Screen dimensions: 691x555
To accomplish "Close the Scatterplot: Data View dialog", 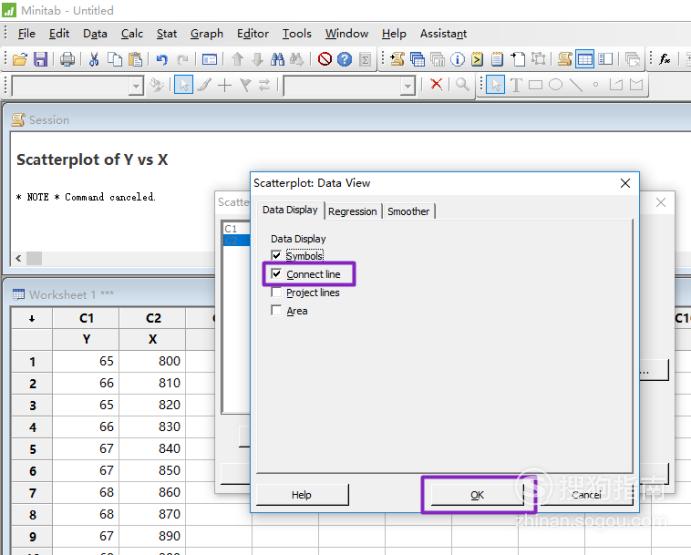I will coord(625,183).
